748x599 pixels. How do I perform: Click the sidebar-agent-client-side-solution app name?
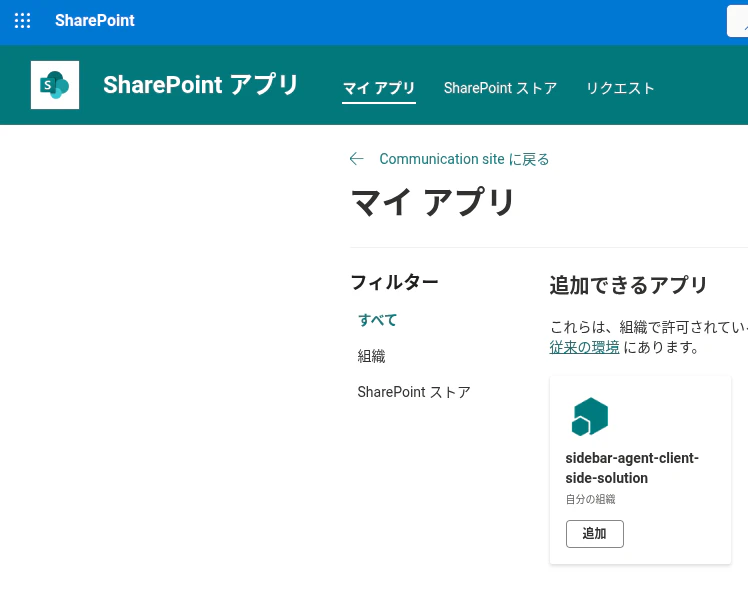[632, 468]
